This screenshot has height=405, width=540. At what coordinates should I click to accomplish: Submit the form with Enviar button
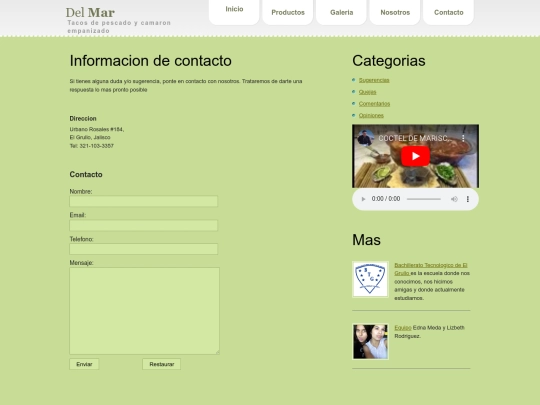click(x=84, y=364)
